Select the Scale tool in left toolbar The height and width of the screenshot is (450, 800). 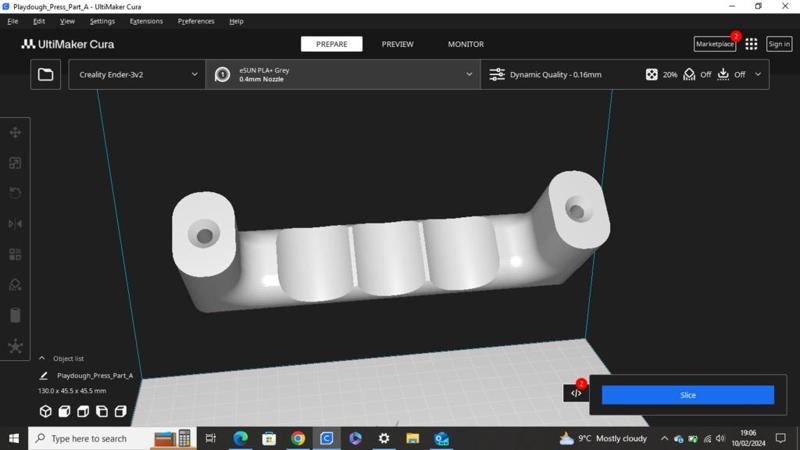pos(15,163)
